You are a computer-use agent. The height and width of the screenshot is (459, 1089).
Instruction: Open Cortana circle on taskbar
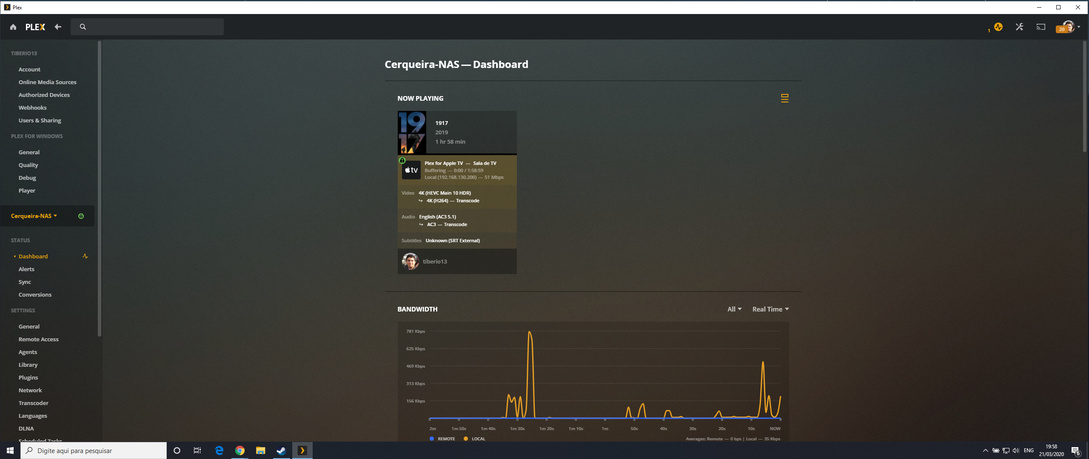click(x=177, y=450)
